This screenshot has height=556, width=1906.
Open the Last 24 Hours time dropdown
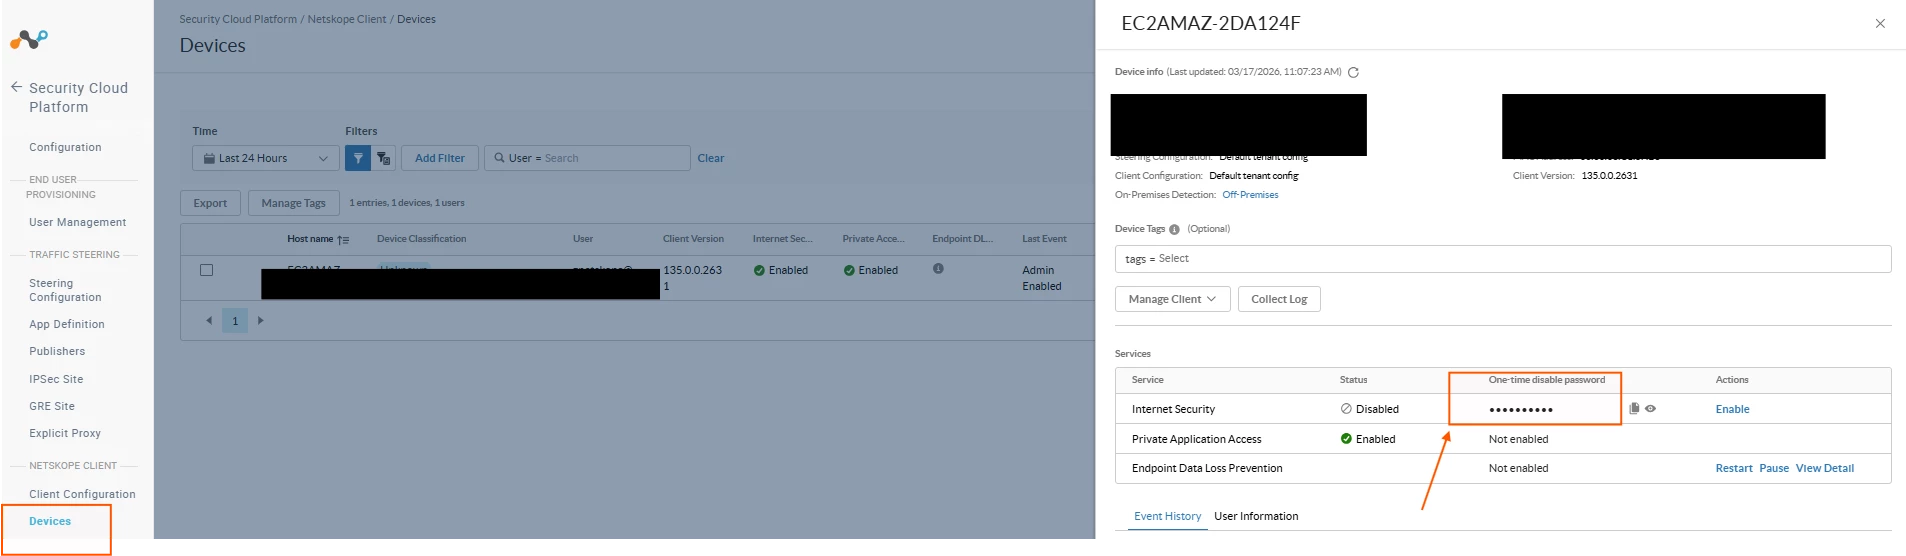click(x=266, y=158)
